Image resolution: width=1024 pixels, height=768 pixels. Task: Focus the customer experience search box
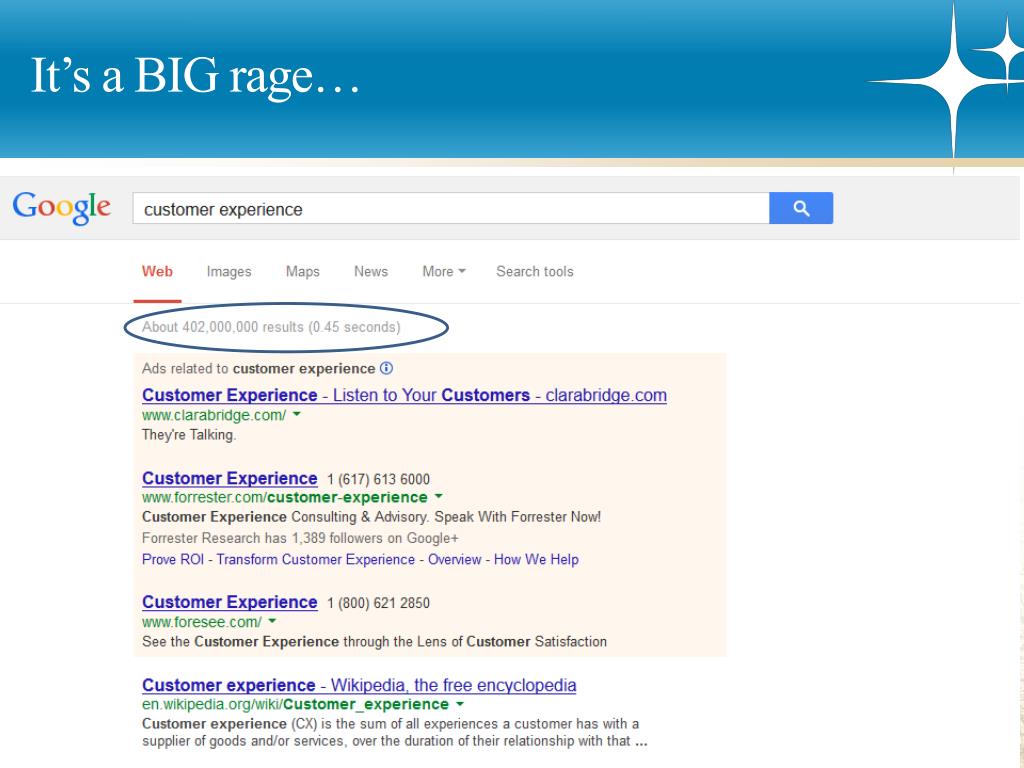451,208
